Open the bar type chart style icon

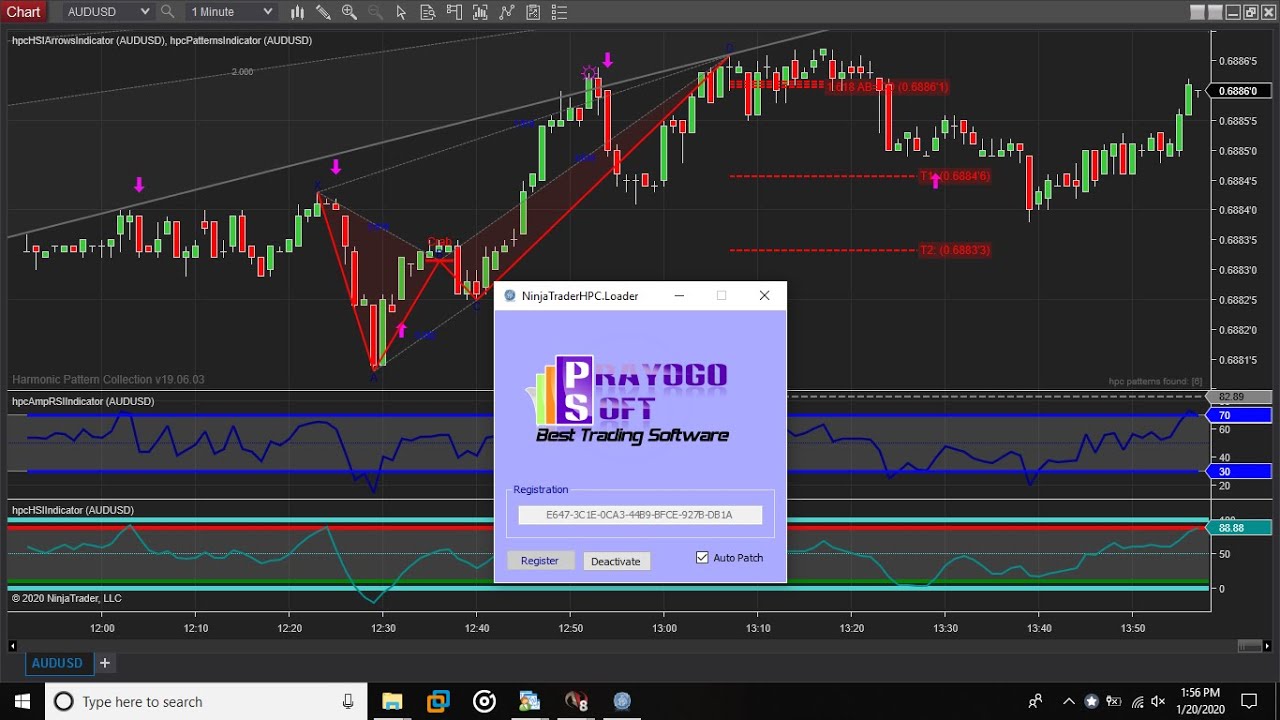pos(297,12)
